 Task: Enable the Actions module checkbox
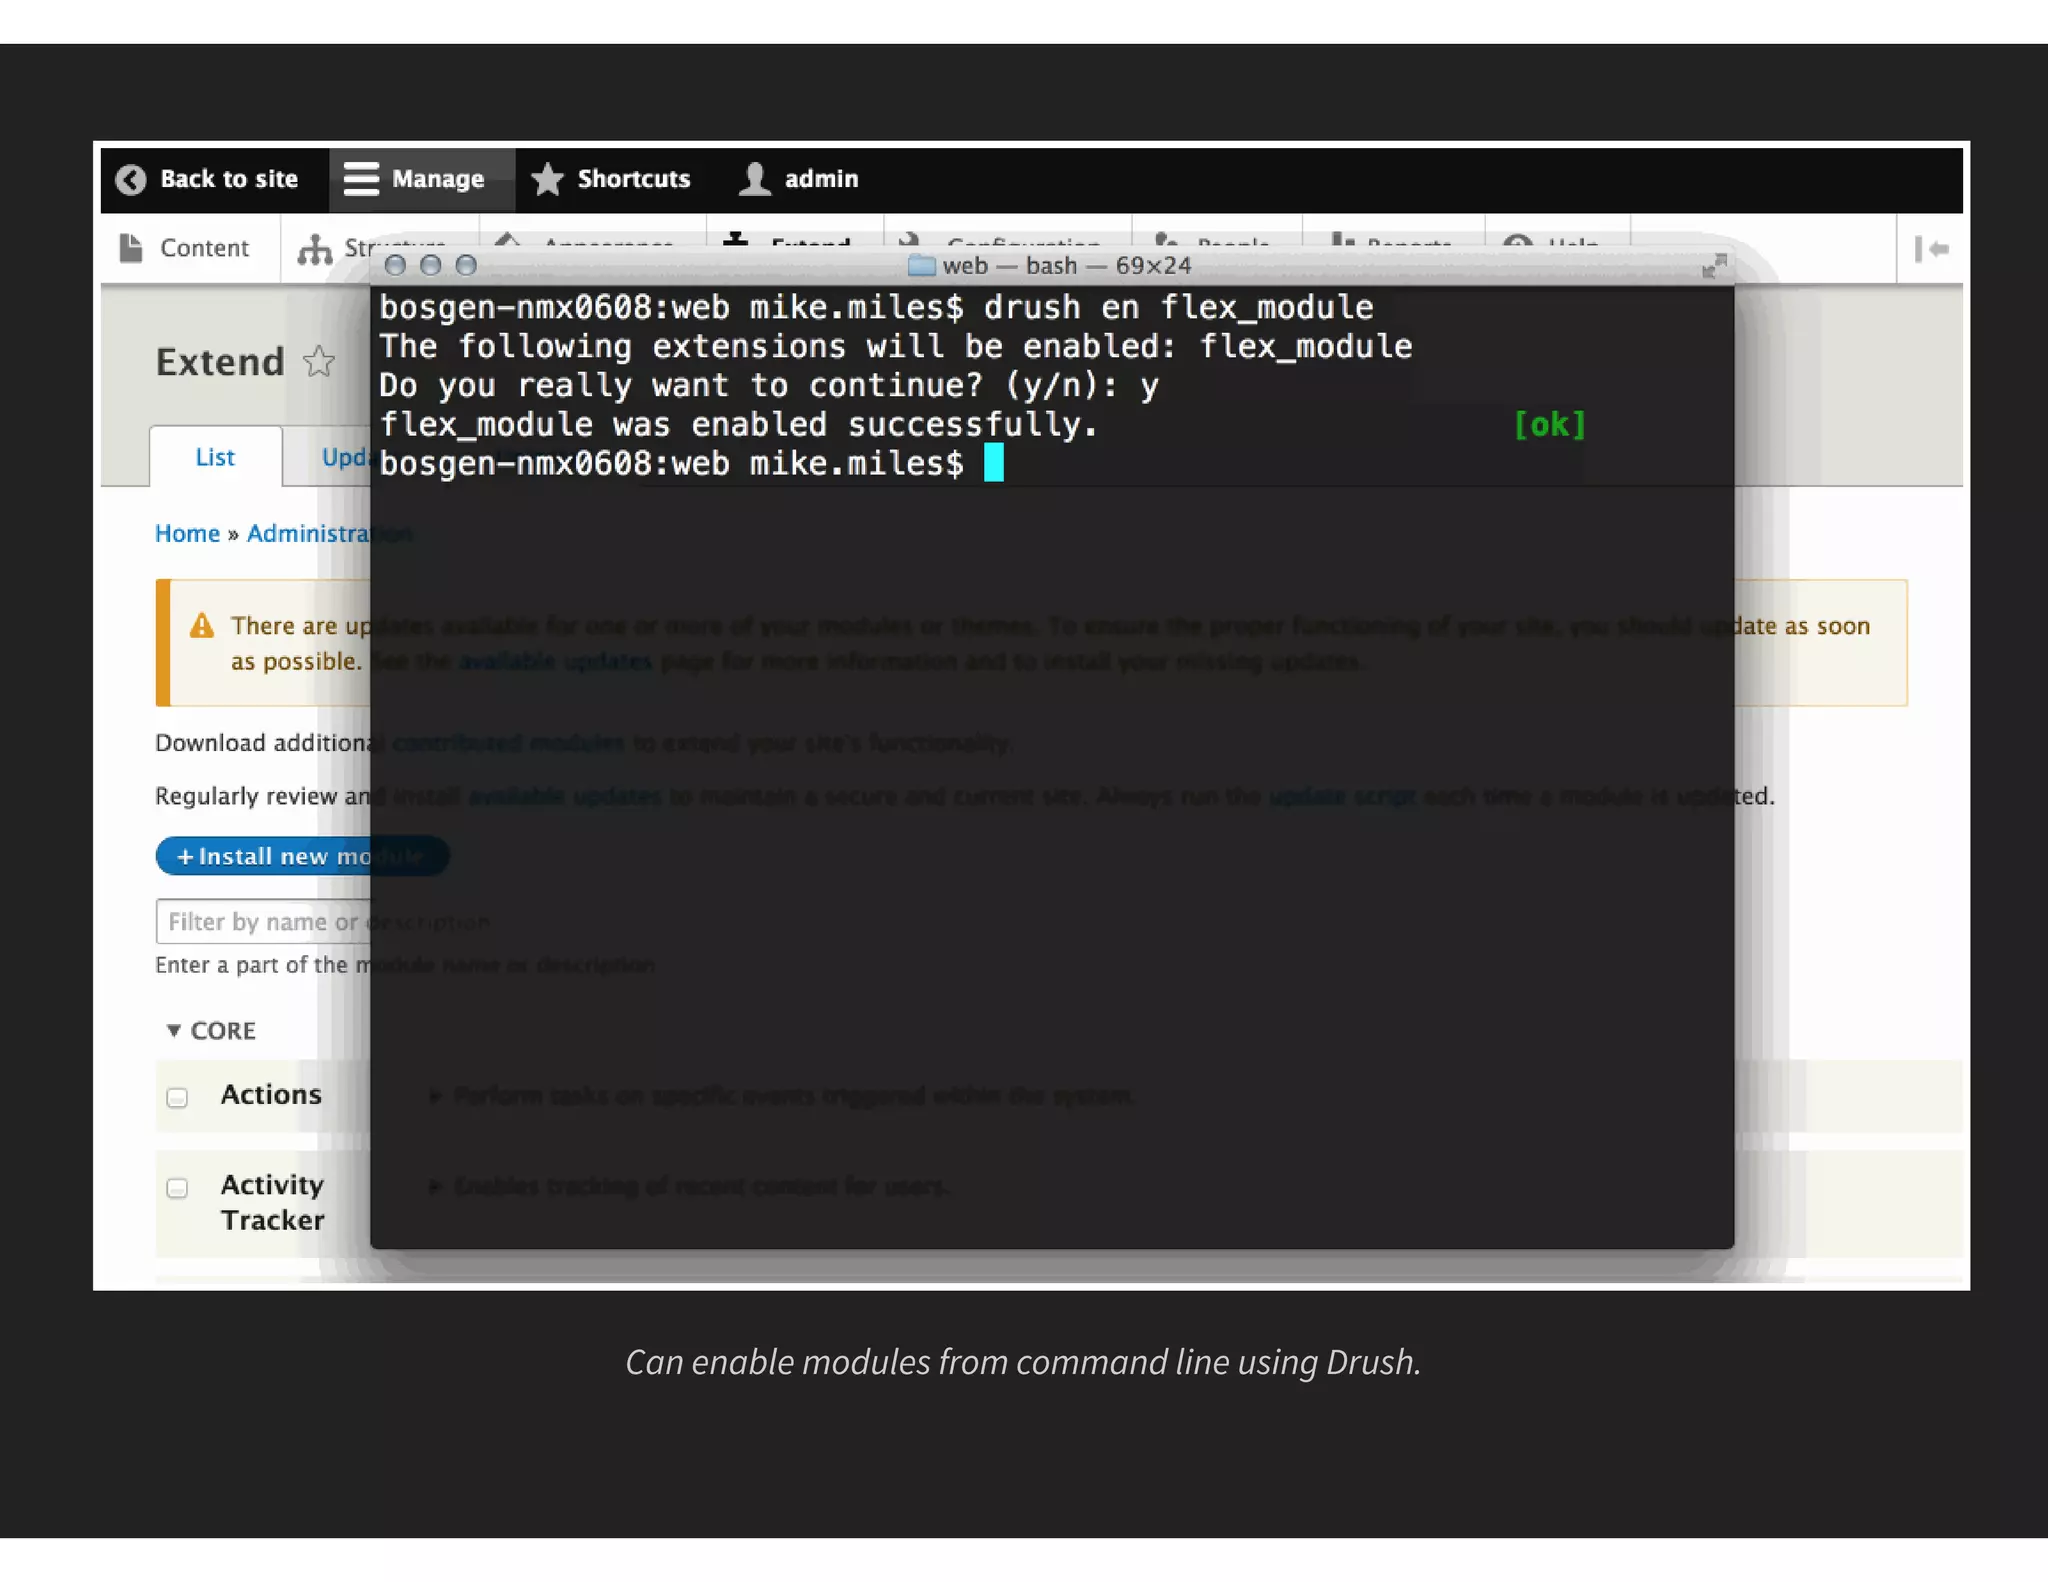click(x=177, y=1098)
